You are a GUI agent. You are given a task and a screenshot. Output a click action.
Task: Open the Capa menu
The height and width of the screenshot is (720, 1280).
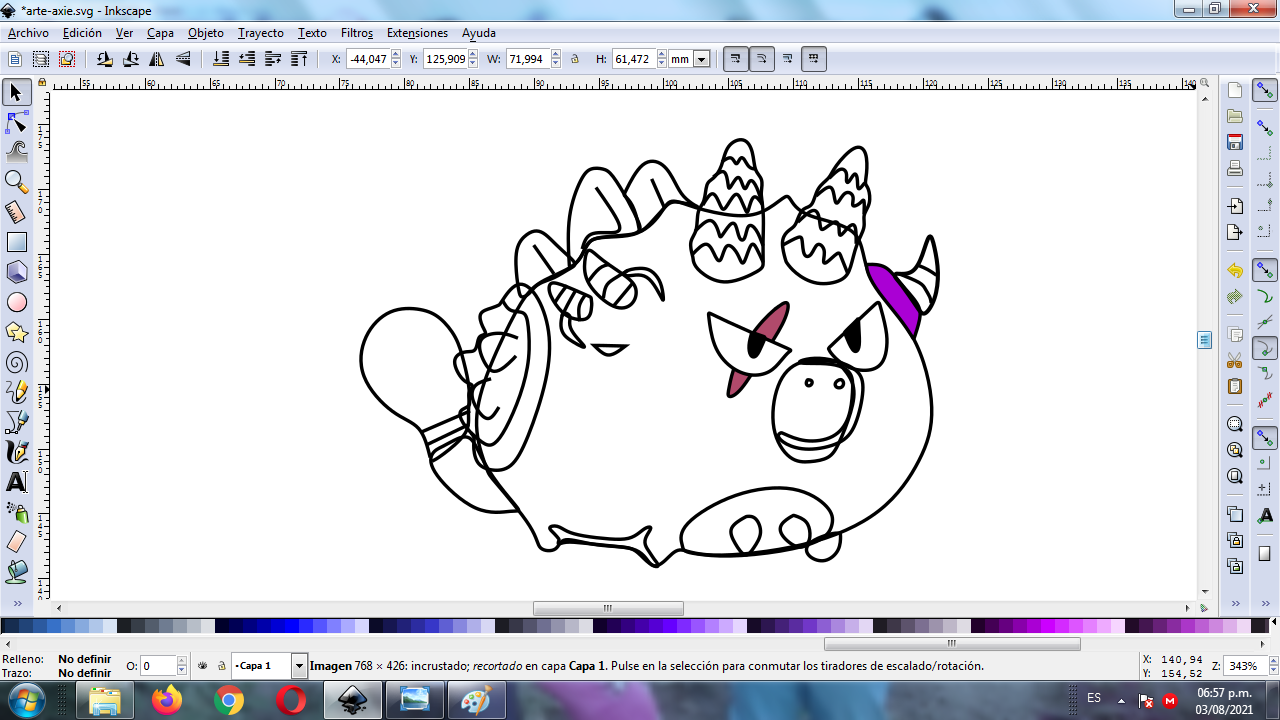[160, 33]
